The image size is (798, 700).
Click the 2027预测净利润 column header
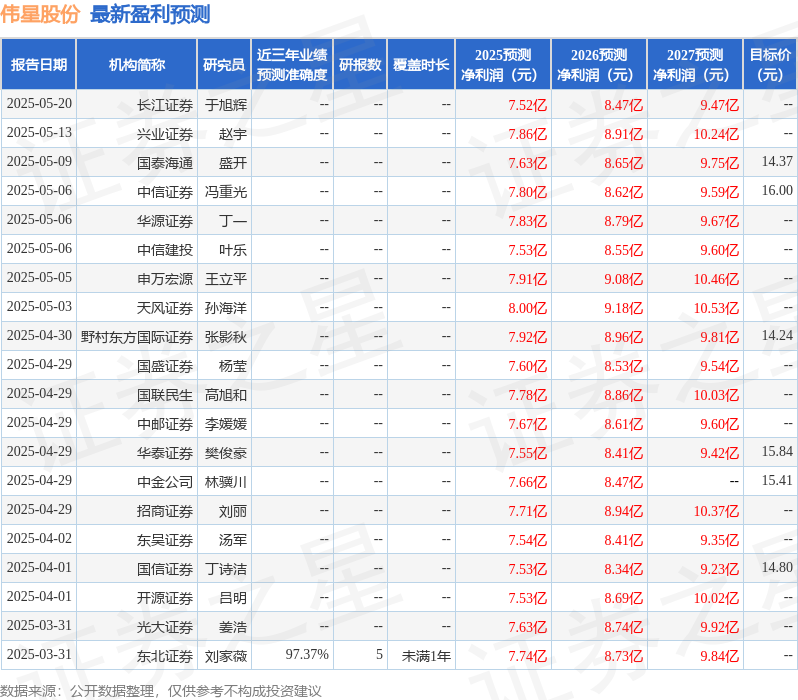coord(695,64)
